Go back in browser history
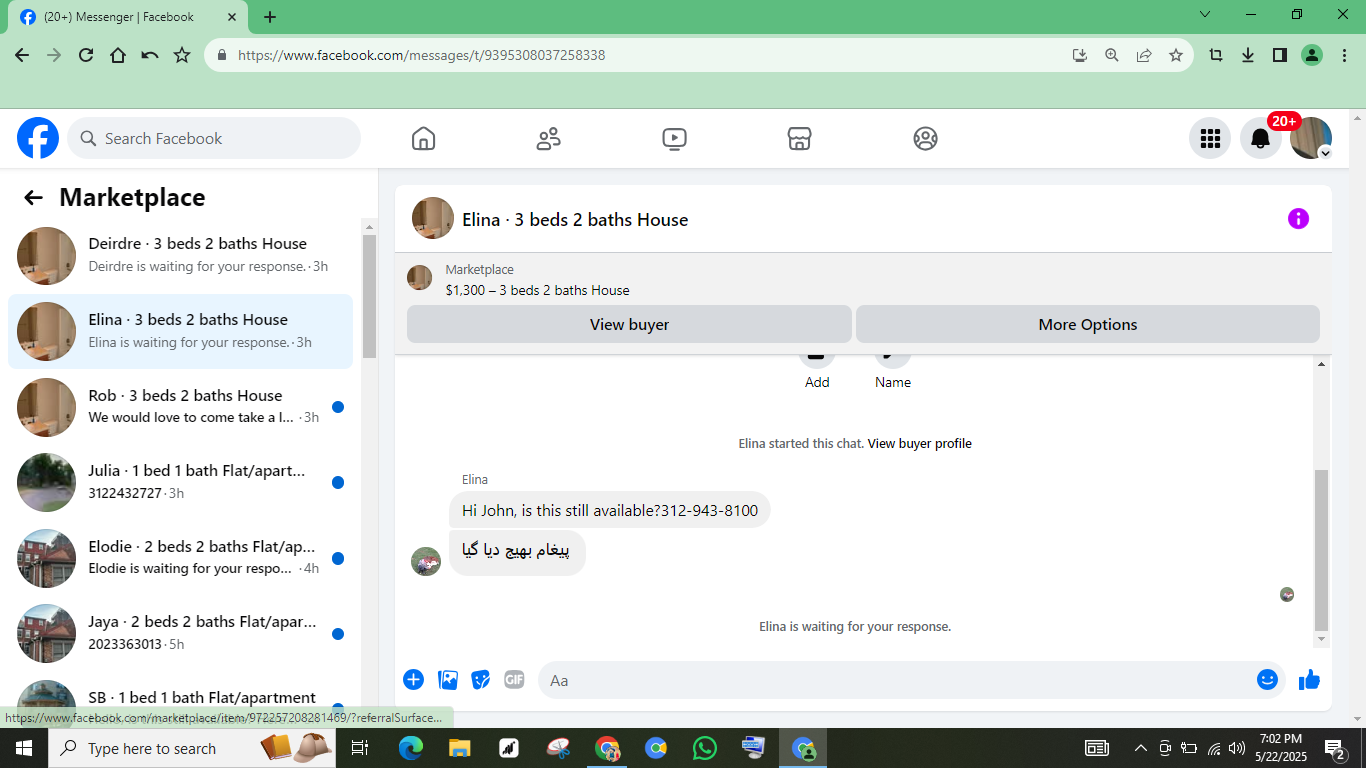This screenshot has height=768, width=1366. click(22, 55)
